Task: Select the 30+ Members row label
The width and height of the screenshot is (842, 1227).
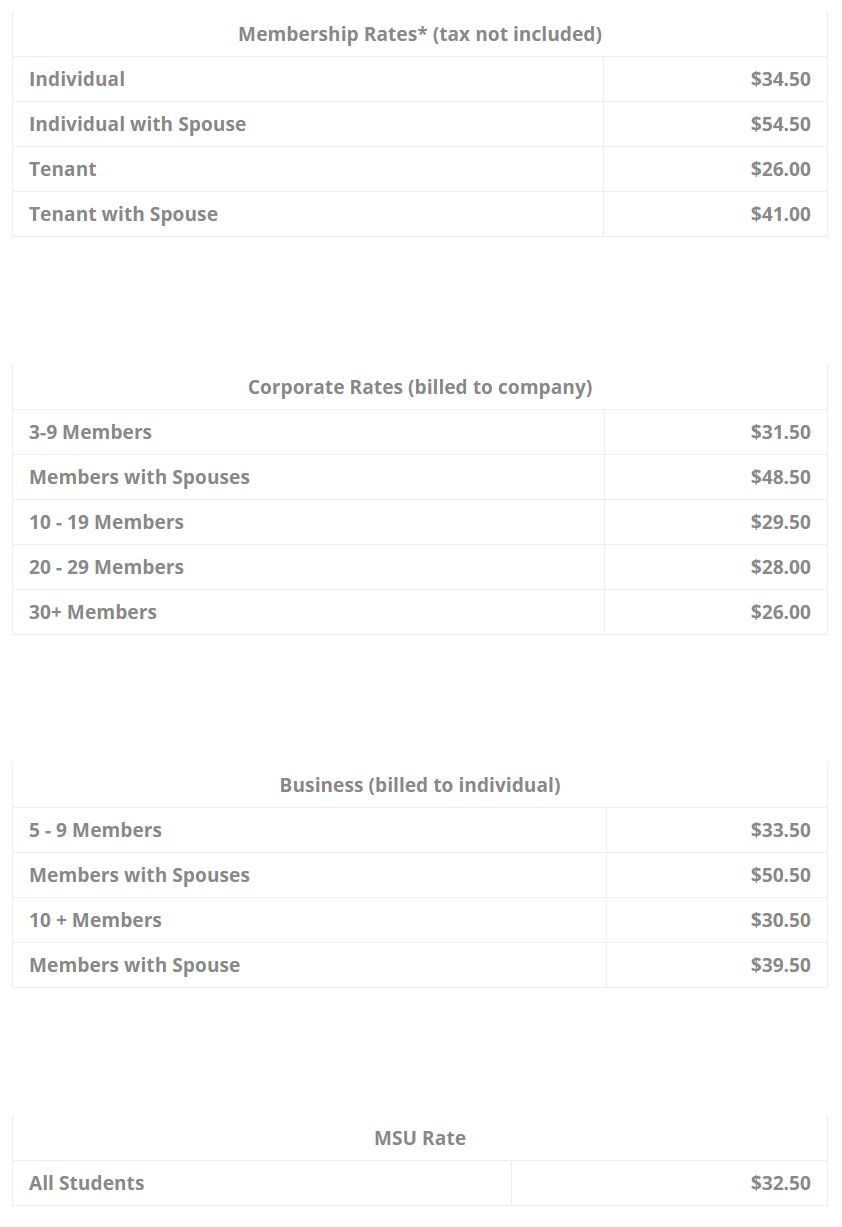Action: [93, 612]
